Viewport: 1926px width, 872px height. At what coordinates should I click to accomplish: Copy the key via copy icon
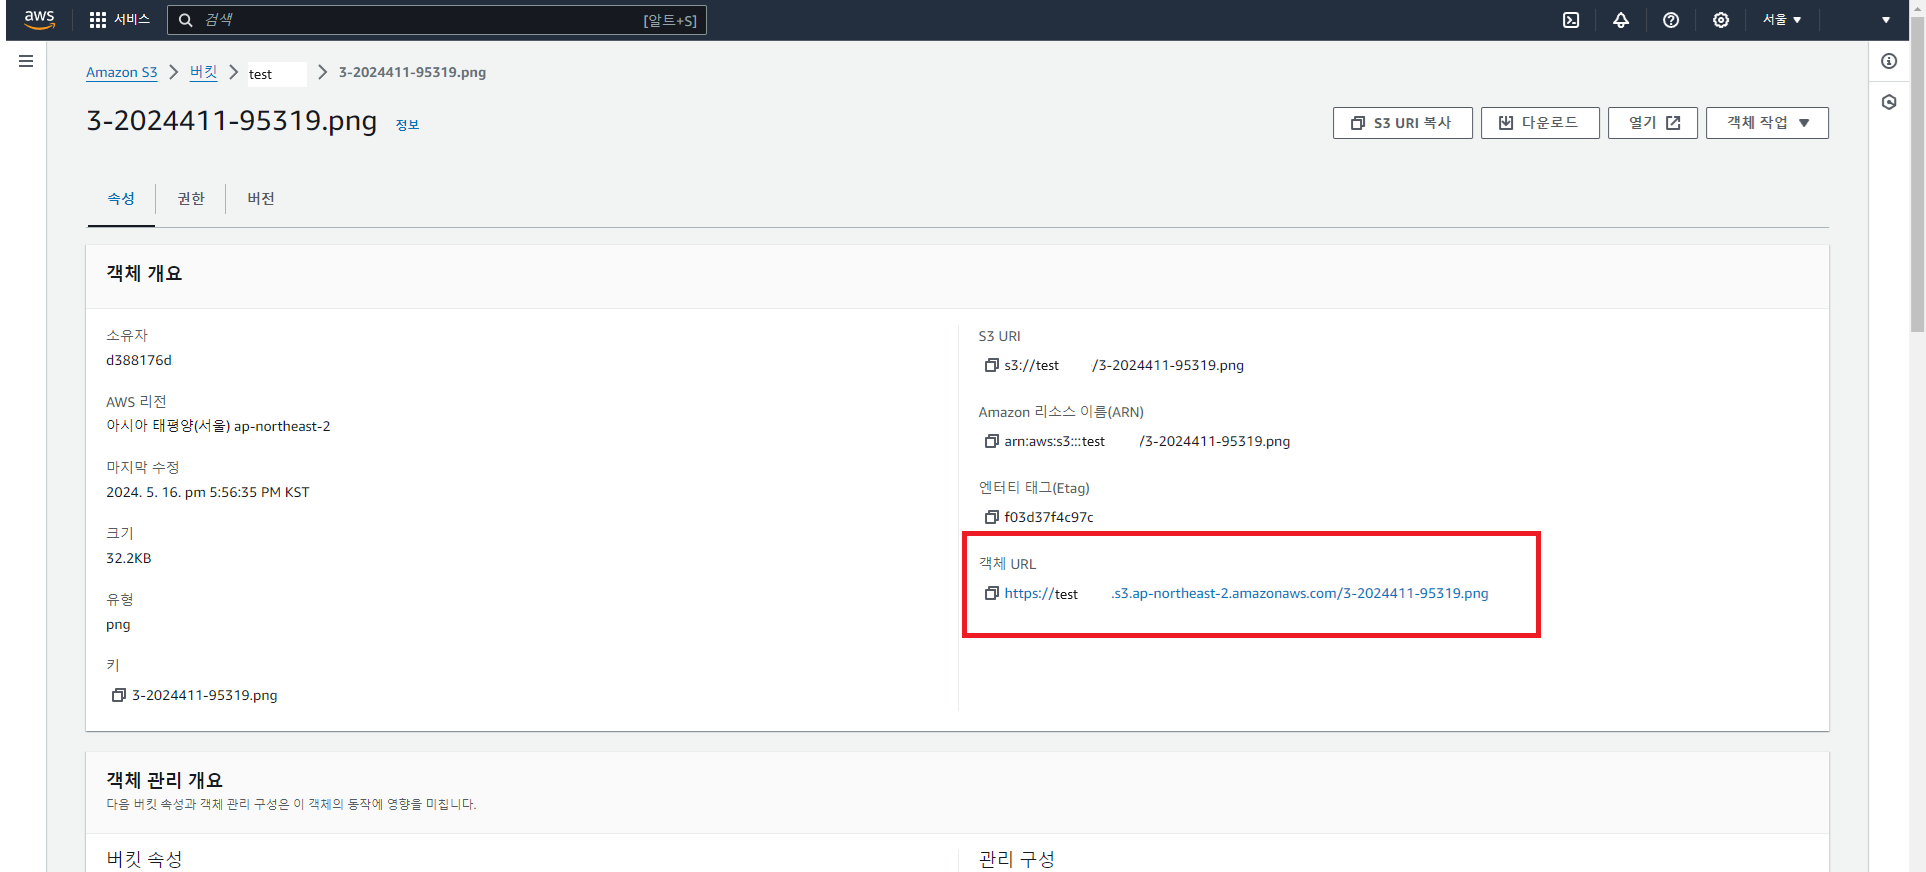pyautogui.click(x=119, y=695)
